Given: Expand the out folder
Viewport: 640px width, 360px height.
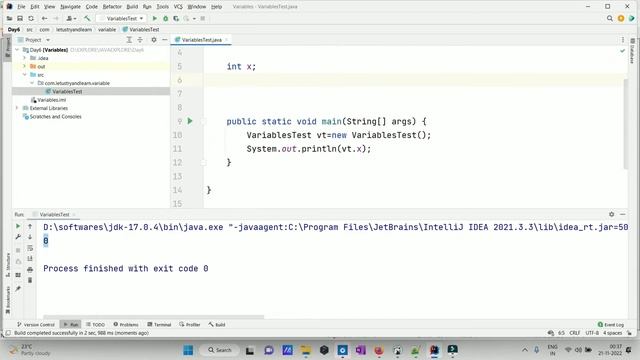Looking at the screenshot, I should point(24,66).
